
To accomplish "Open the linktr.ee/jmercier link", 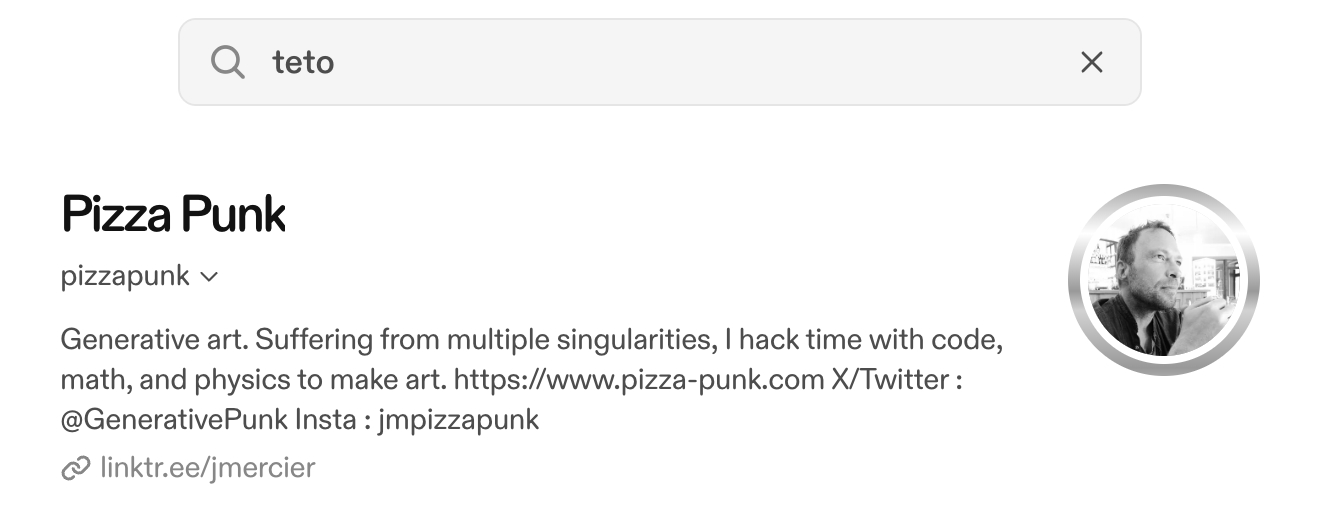I will click(x=207, y=466).
